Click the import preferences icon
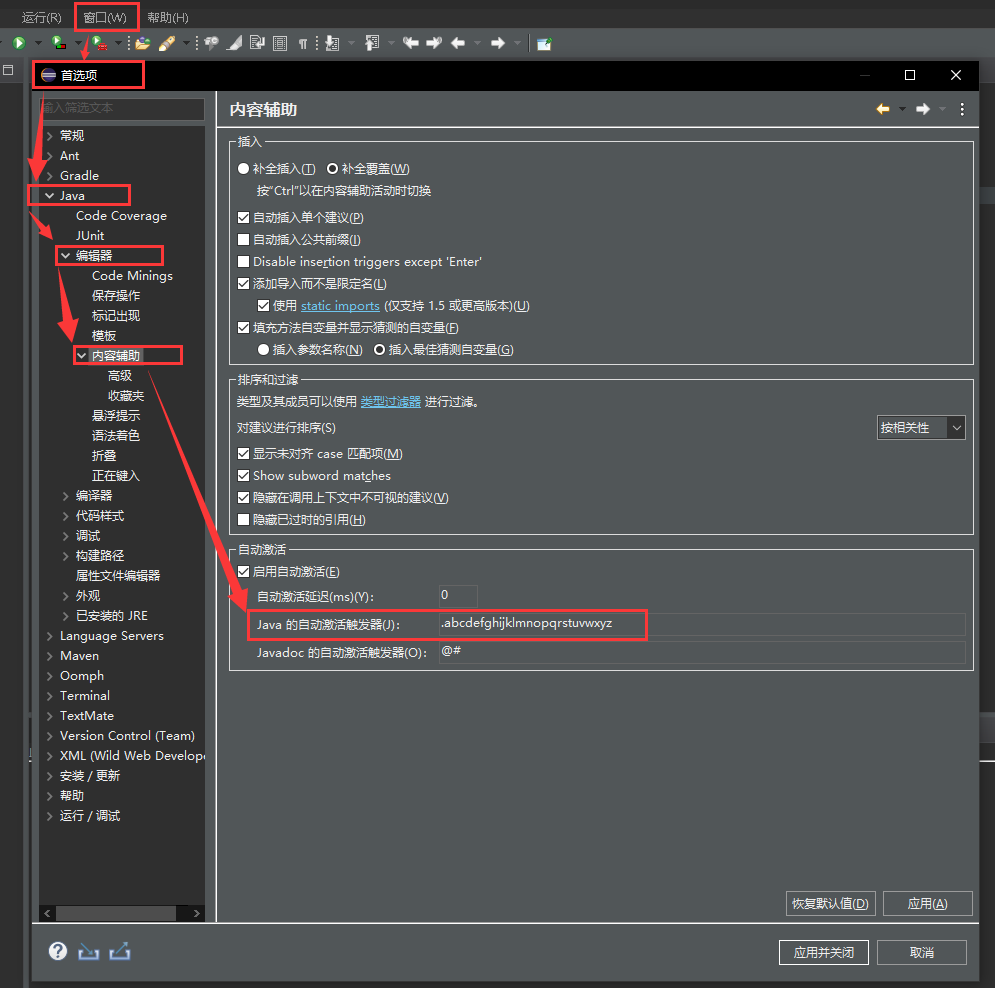This screenshot has height=988, width=995. coord(88,951)
